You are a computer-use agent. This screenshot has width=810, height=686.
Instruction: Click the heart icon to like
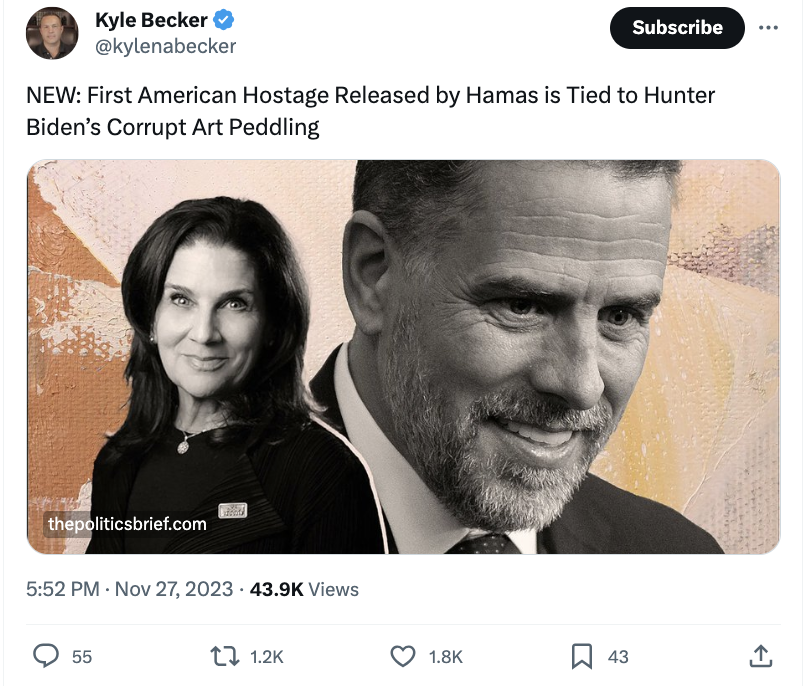[405, 657]
